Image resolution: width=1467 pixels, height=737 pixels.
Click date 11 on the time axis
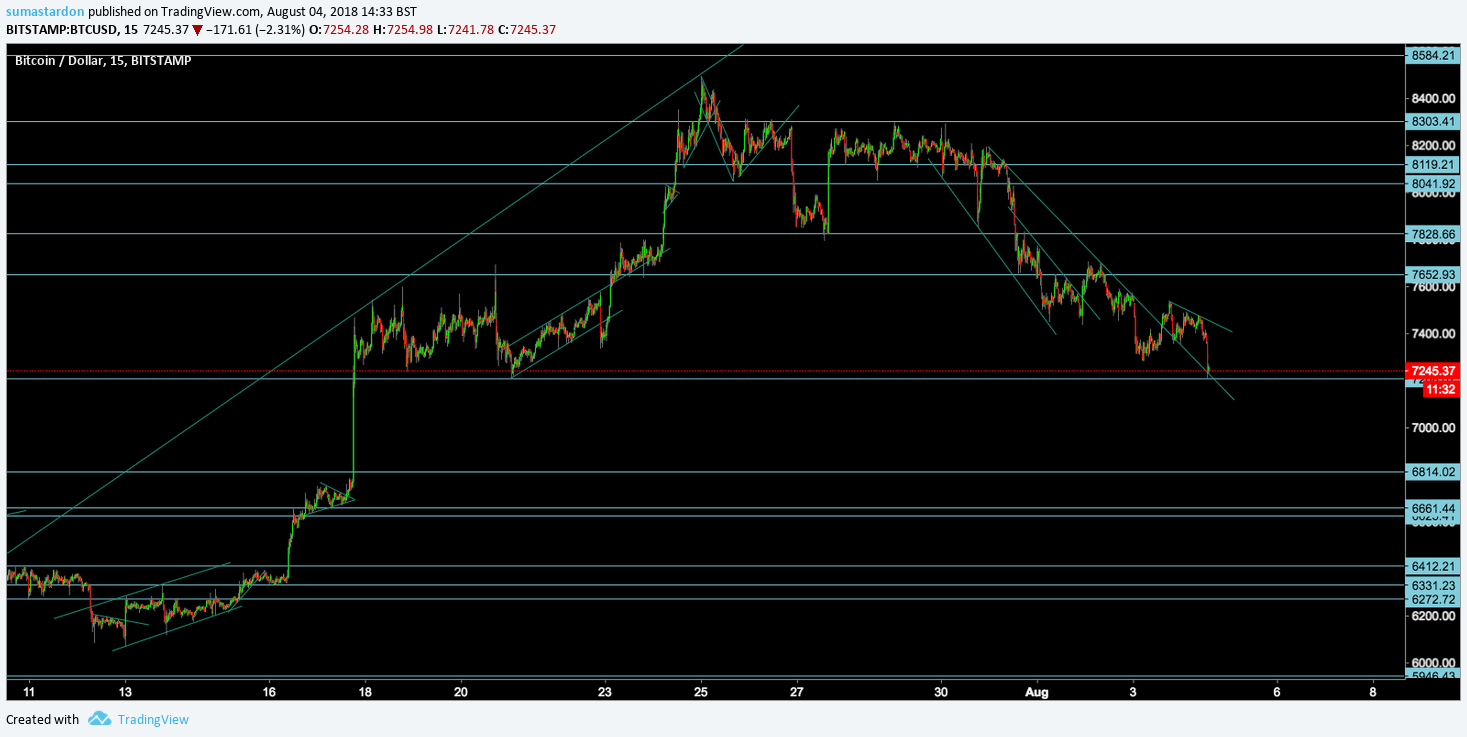(x=29, y=691)
